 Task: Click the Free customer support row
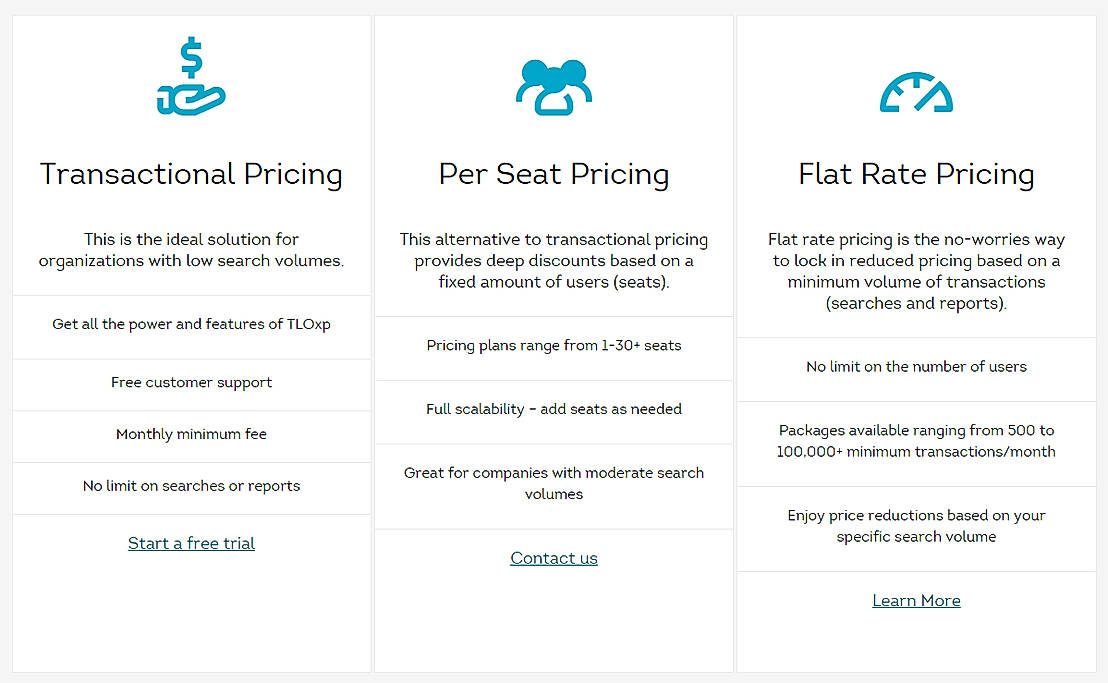coord(191,382)
